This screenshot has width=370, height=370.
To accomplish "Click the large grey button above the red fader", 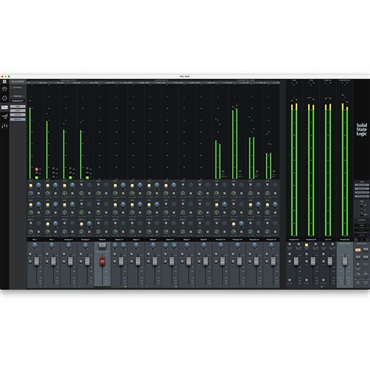I will click(102, 245).
